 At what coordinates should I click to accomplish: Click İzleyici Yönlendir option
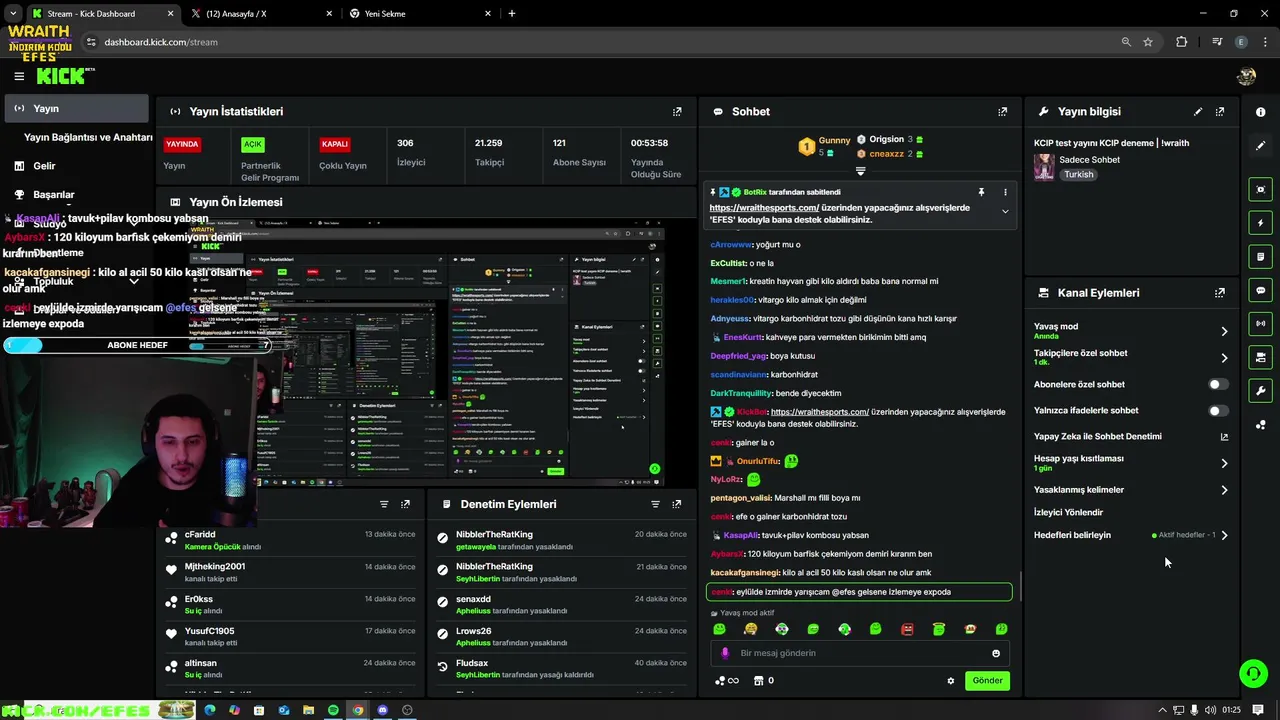(1068, 512)
